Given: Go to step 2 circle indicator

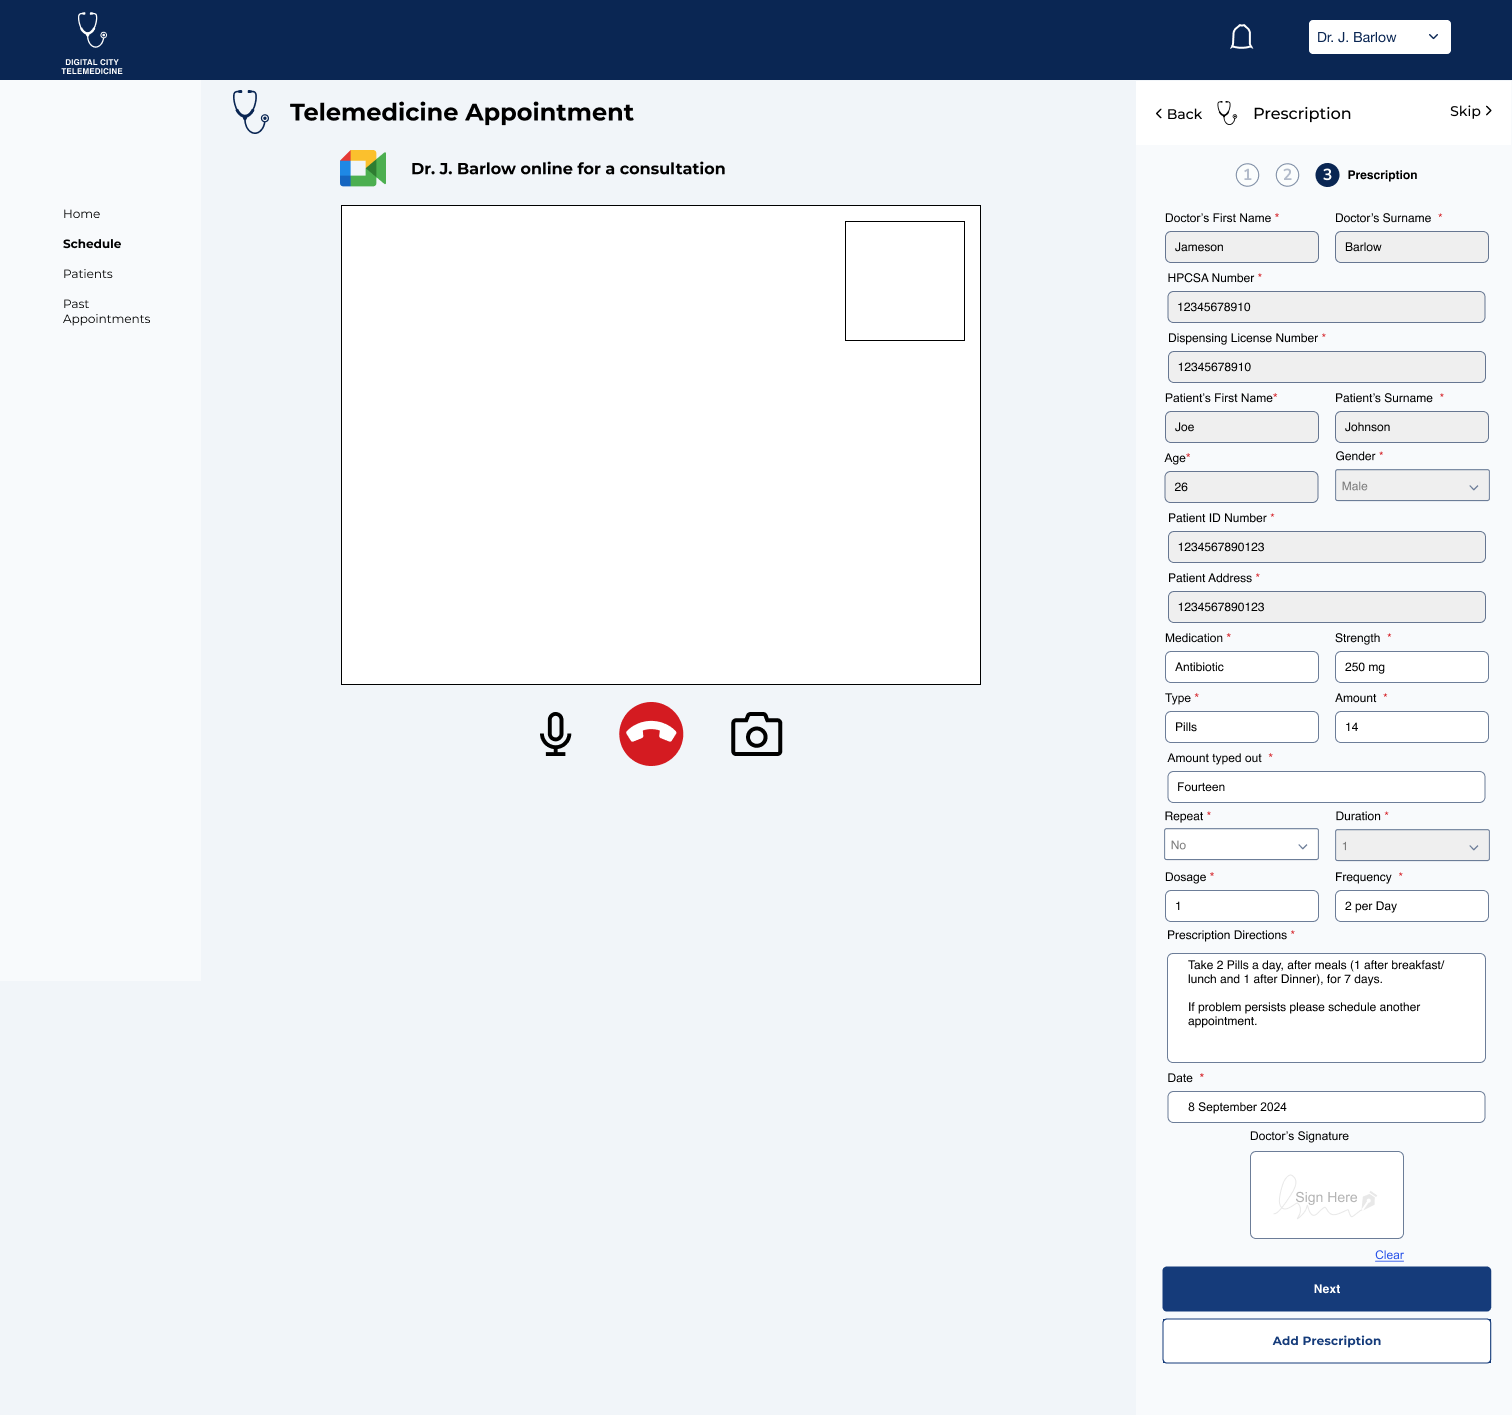Looking at the screenshot, I should point(1287,175).
